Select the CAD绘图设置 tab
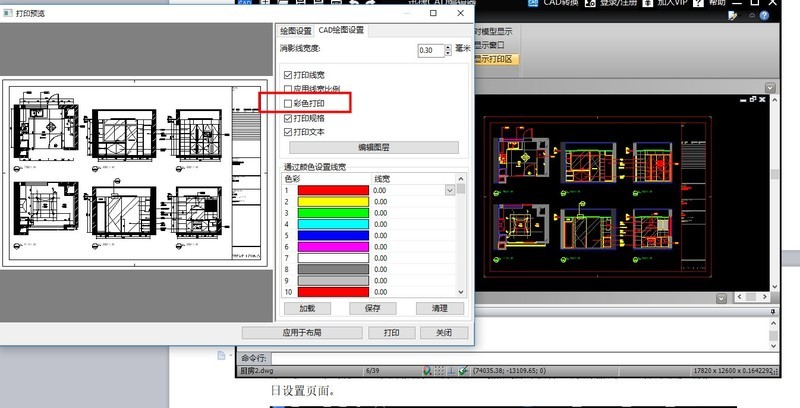This screenshot has height=408, width=800. [x=341, y=31]
